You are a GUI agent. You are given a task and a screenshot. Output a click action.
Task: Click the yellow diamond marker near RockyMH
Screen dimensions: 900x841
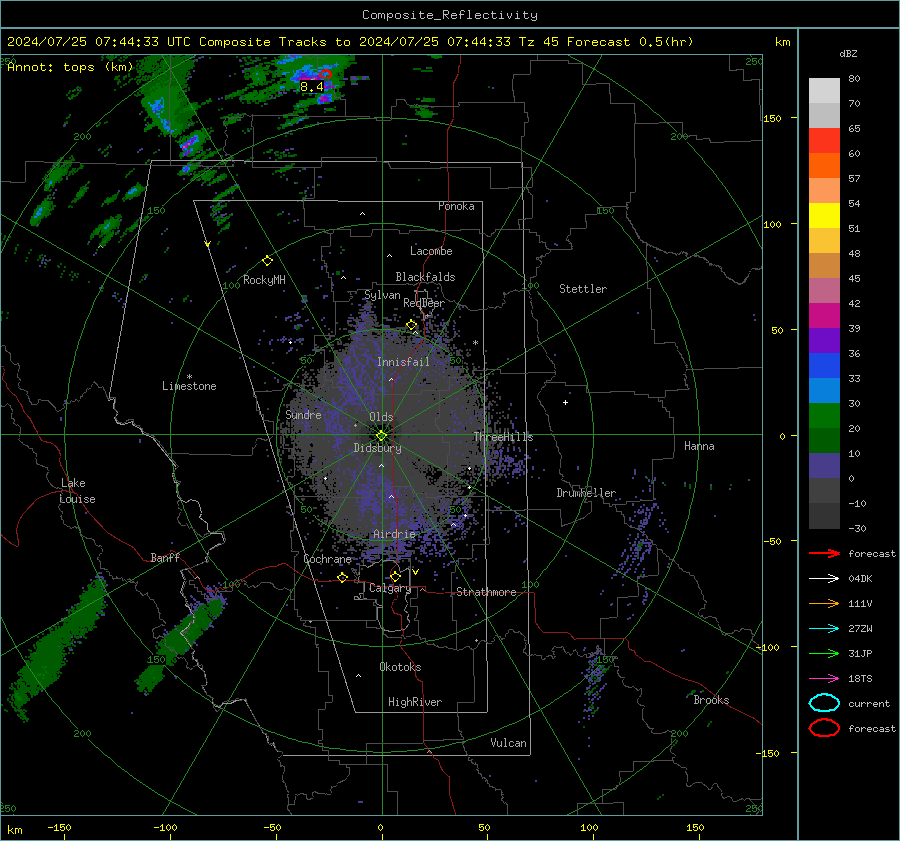click(x=267, y=261)
